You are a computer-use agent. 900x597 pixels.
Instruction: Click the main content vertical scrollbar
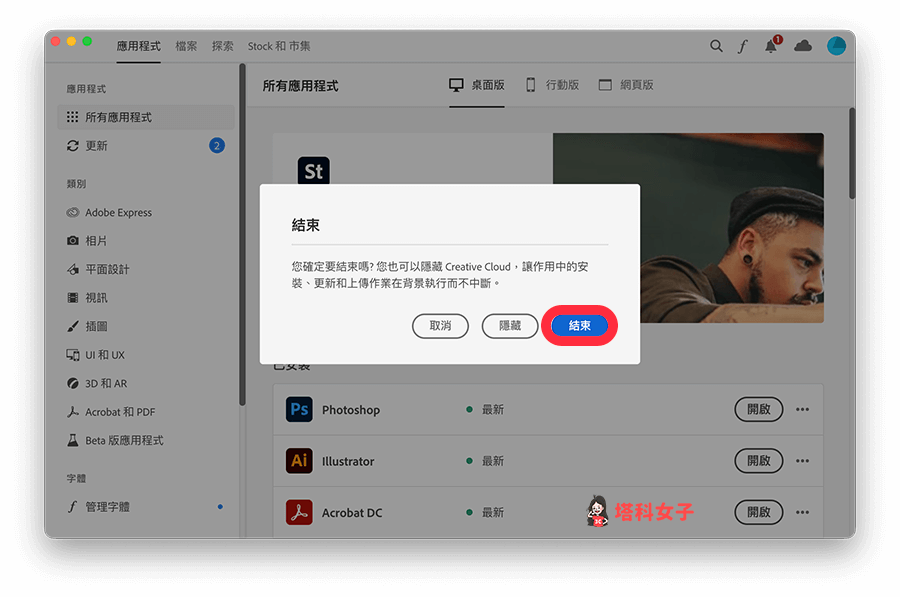852,153
